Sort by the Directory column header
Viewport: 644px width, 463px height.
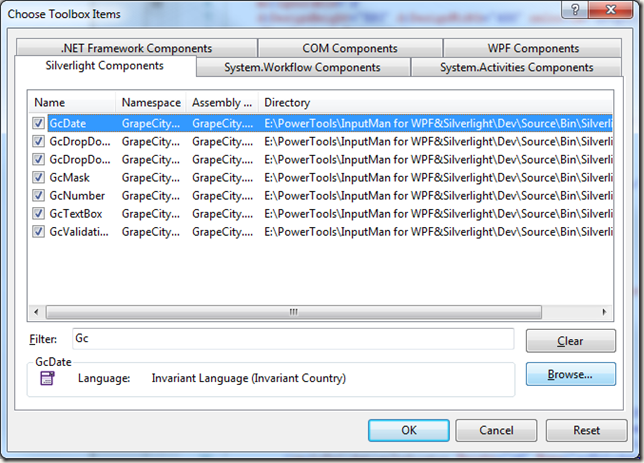pyautogui.click(x=435, y=102)
